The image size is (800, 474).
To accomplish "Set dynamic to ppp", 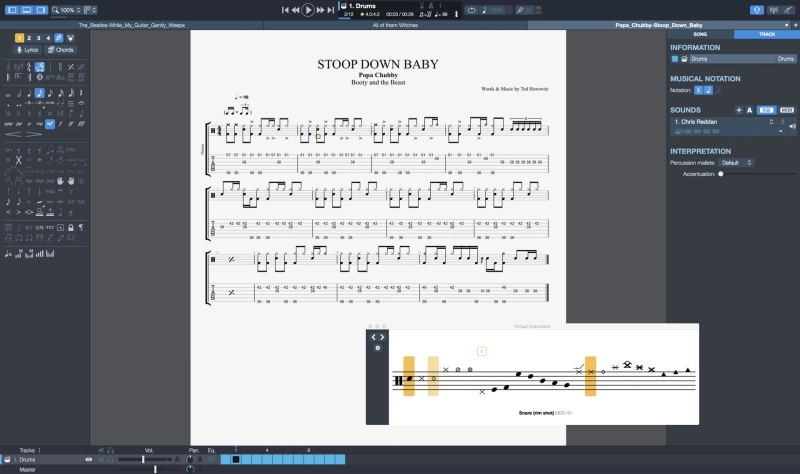I will coord(8,124).
